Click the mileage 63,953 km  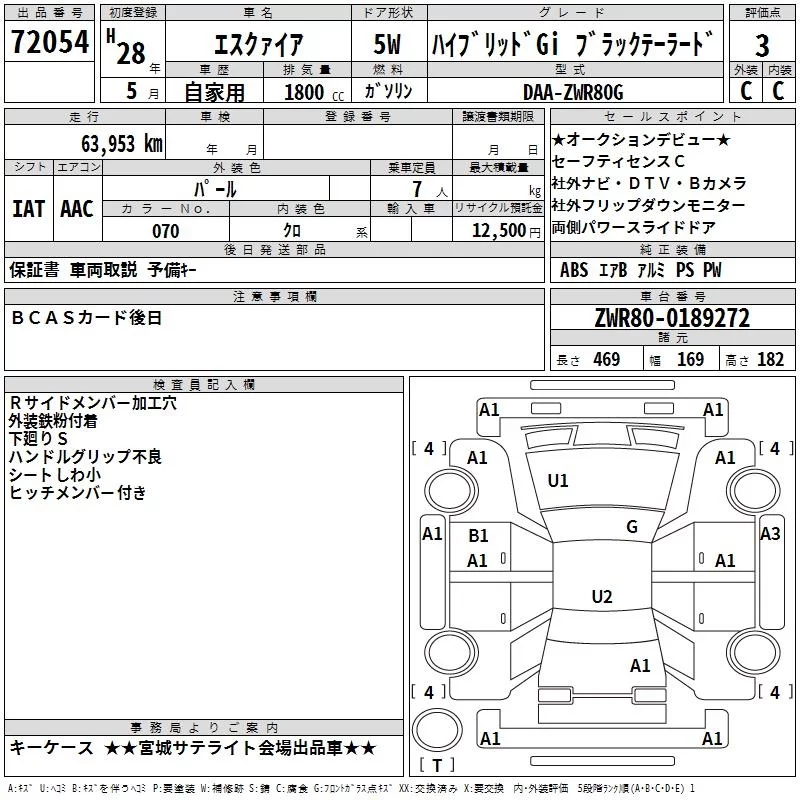122,144
